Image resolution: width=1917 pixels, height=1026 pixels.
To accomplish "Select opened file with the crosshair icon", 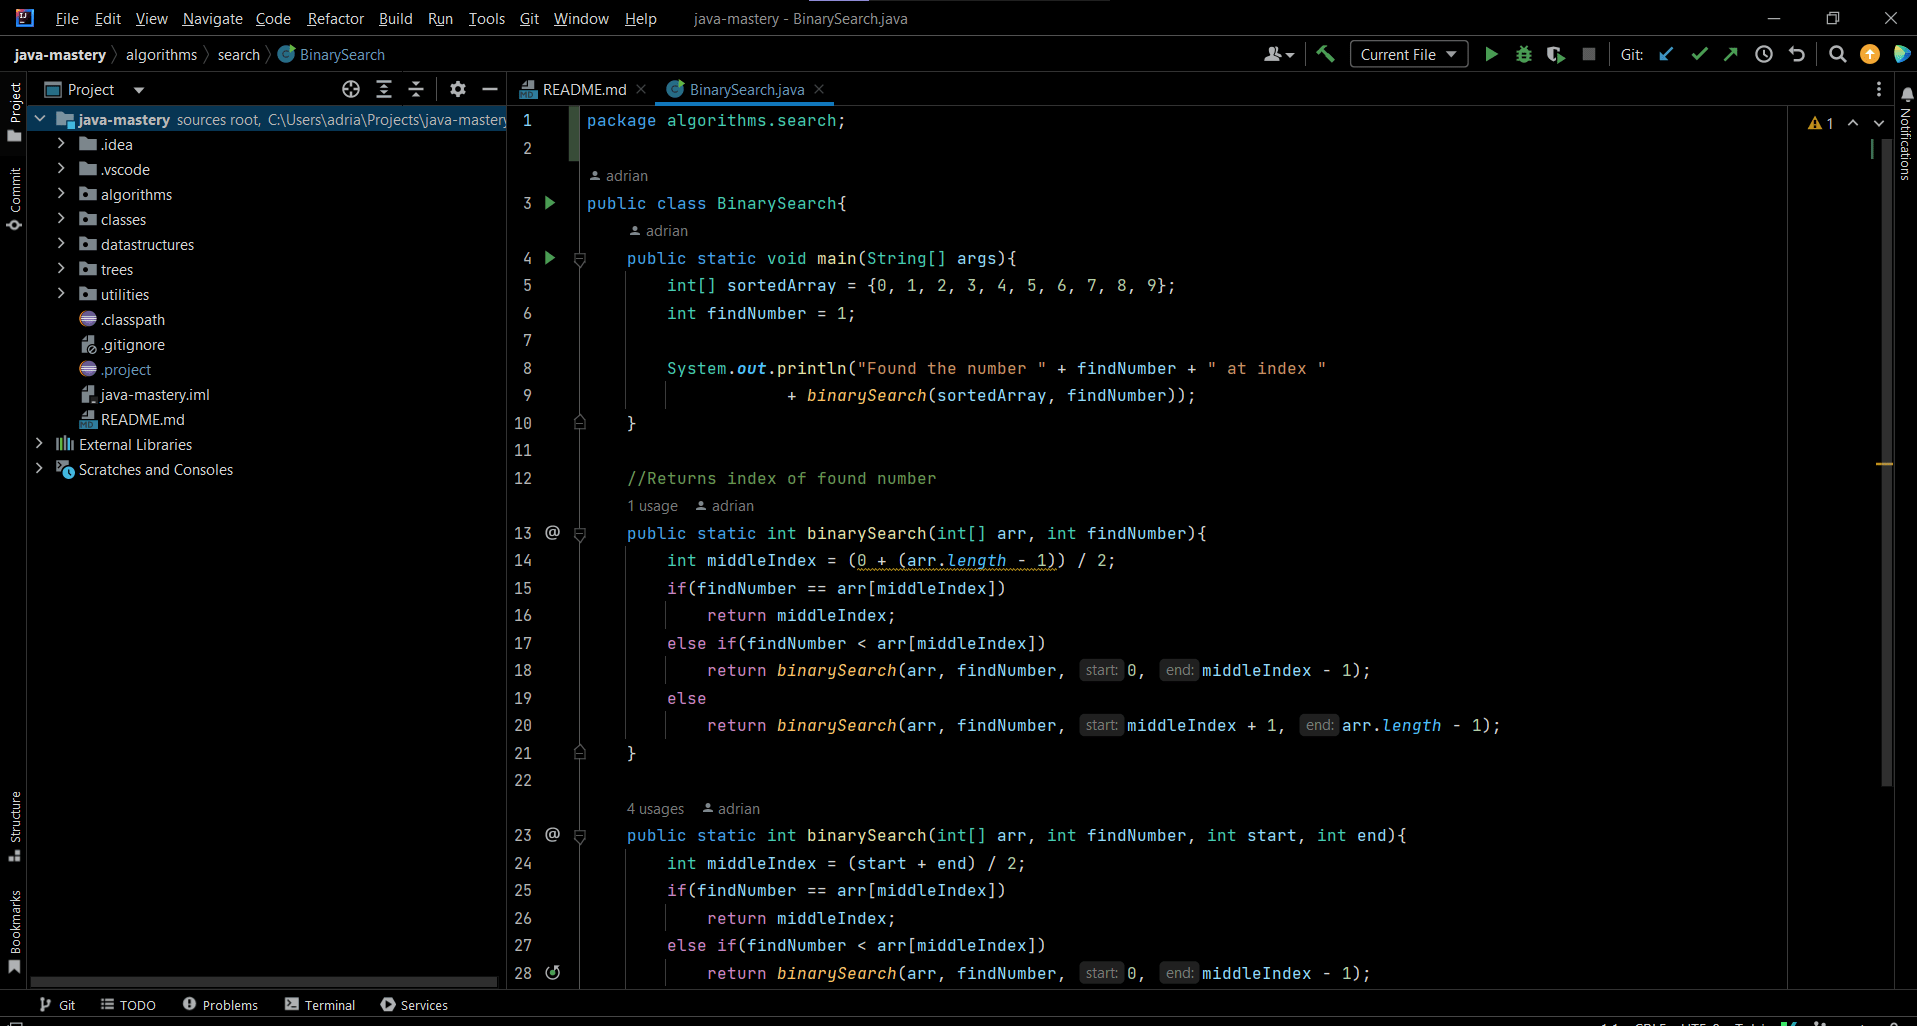I will coord(351,89).
